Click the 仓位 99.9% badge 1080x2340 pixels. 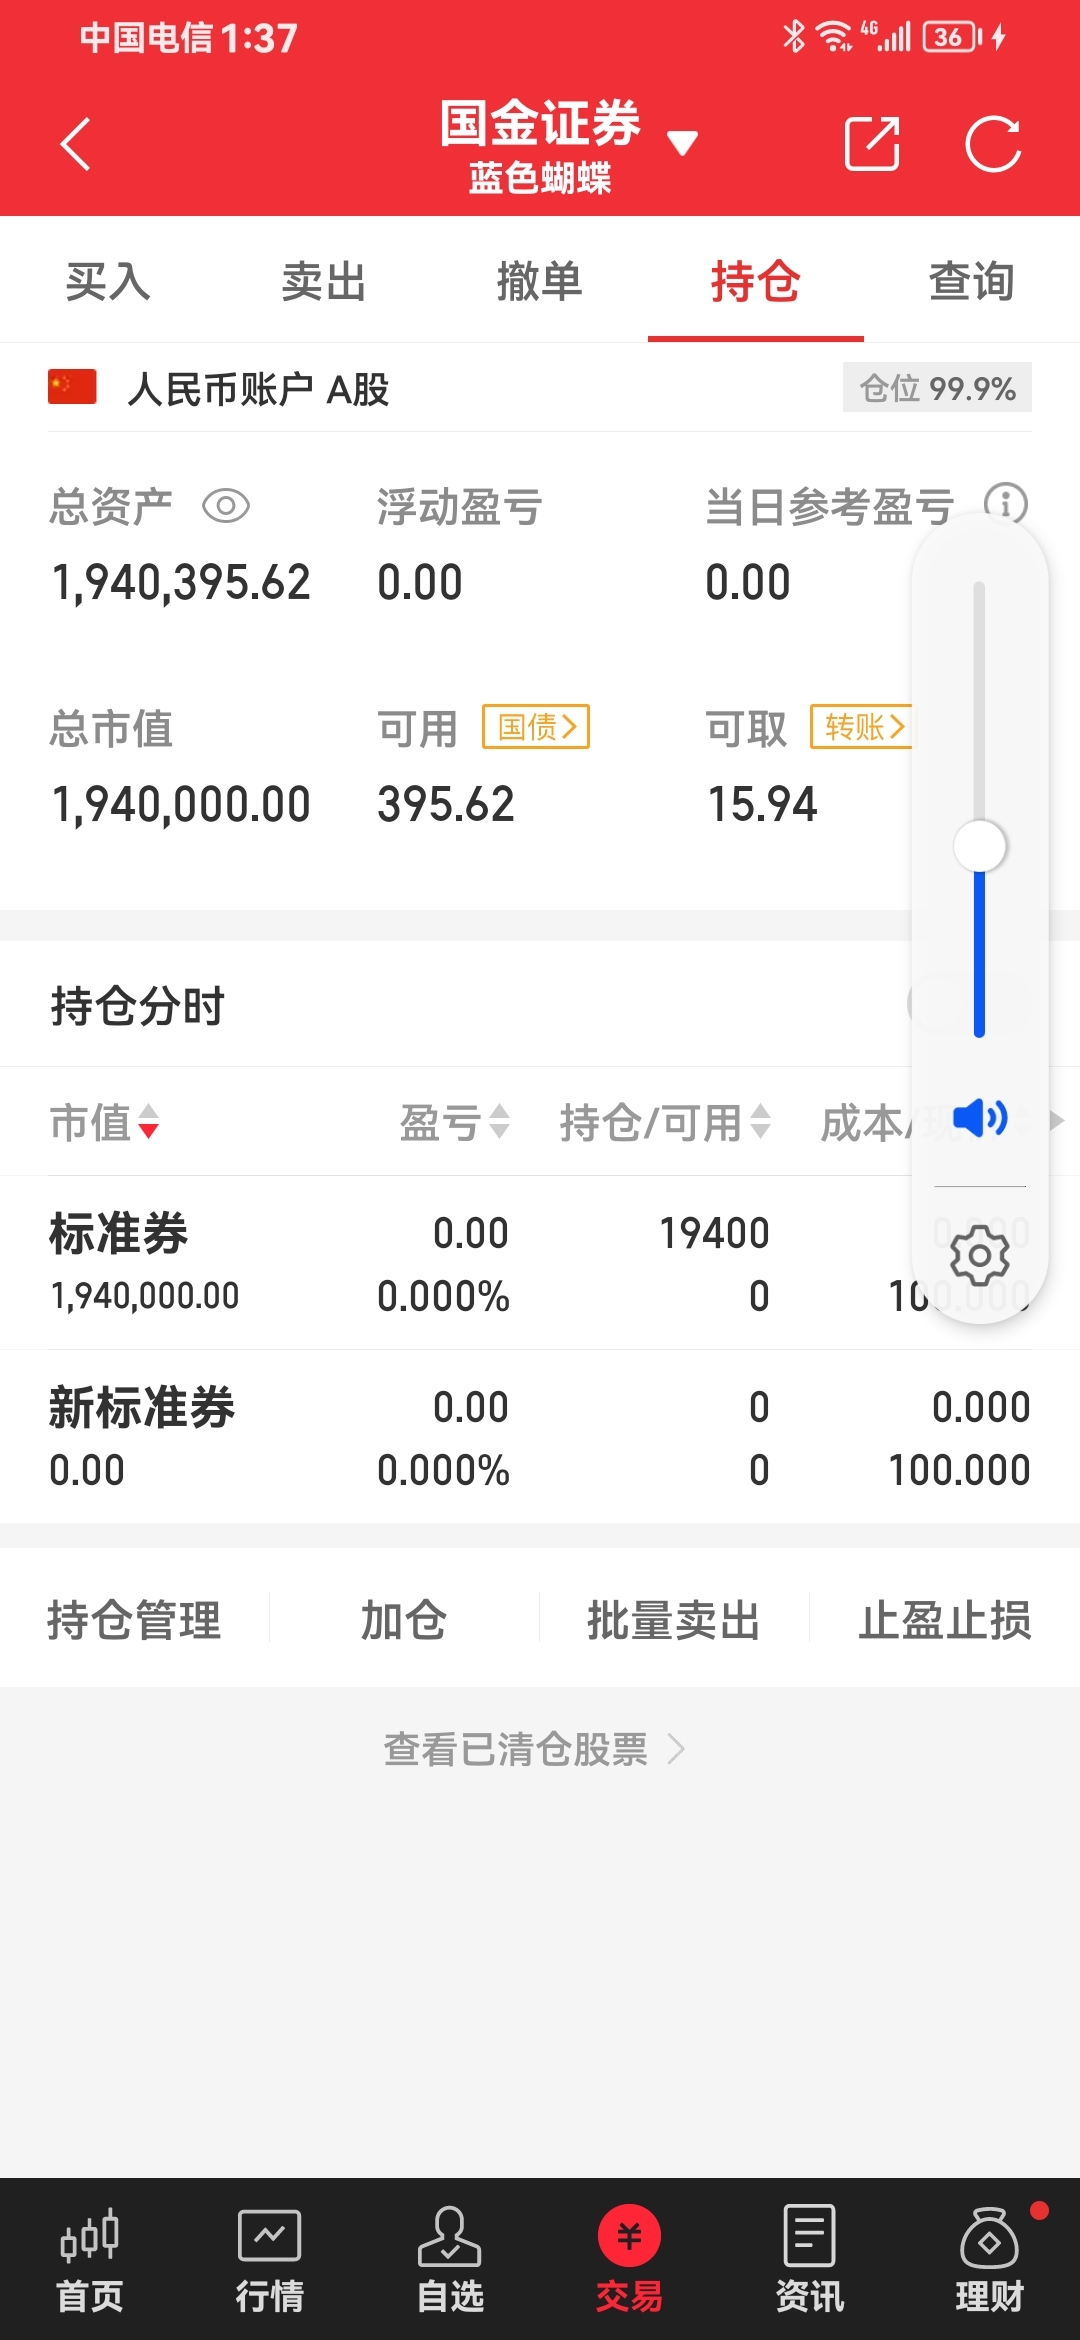[937, 388]
